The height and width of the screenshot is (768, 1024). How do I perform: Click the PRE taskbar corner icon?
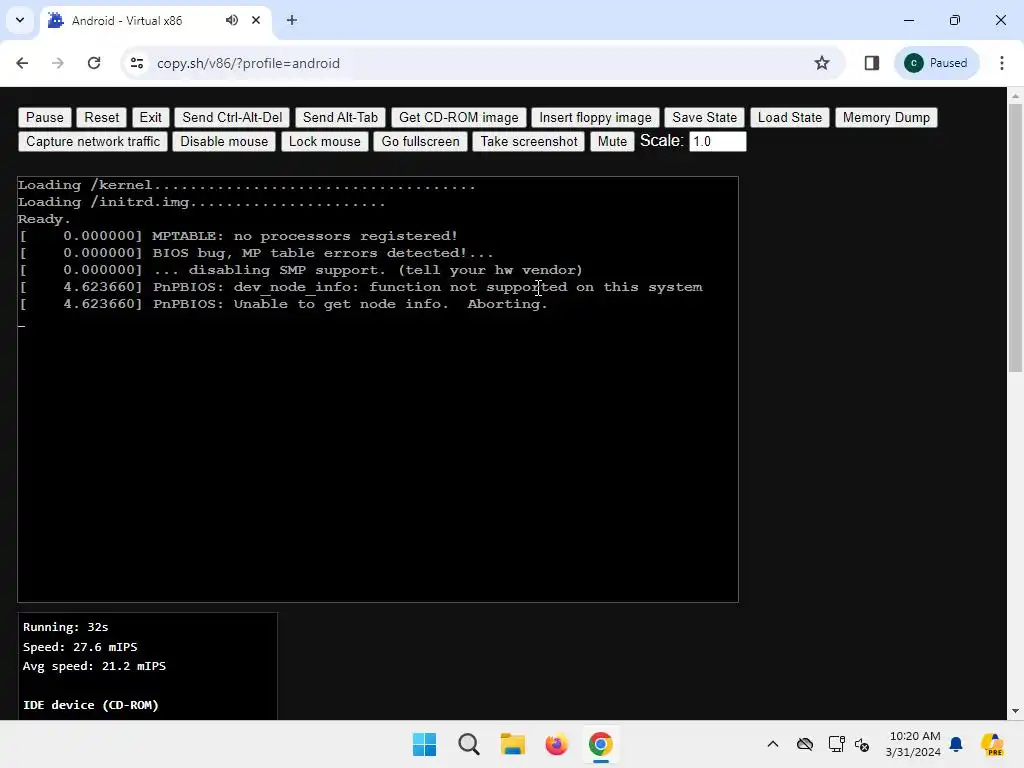pos(993,744)
